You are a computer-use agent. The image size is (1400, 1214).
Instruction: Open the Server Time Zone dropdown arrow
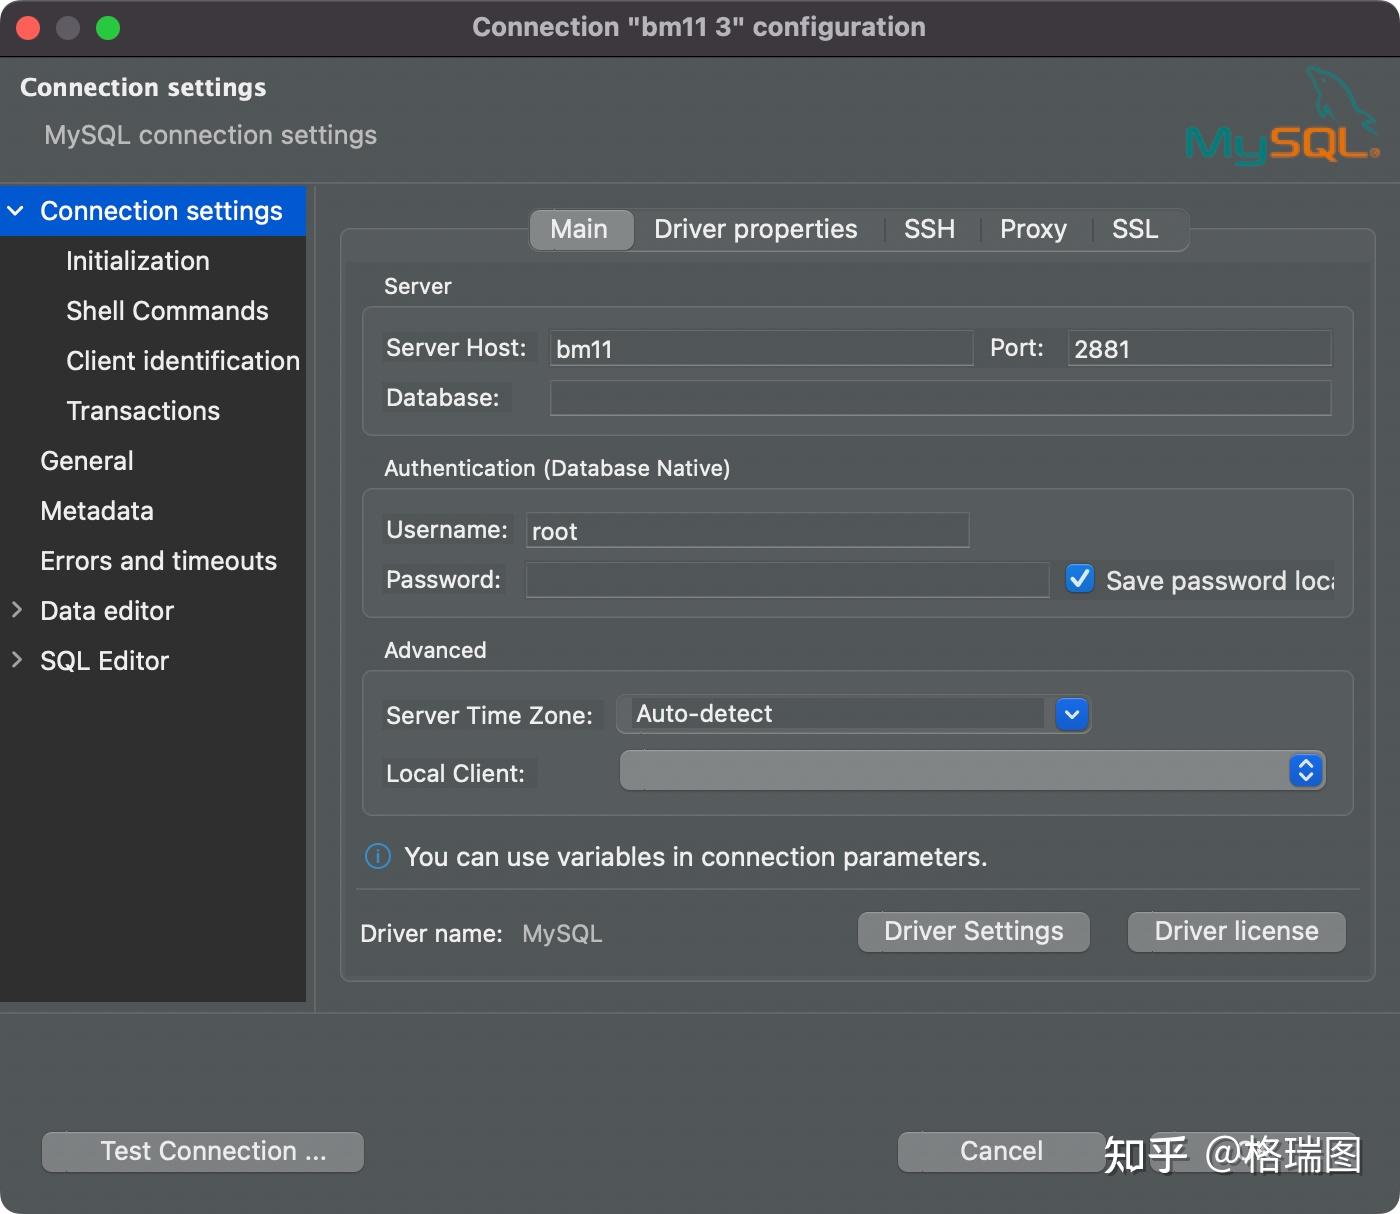1072,714
